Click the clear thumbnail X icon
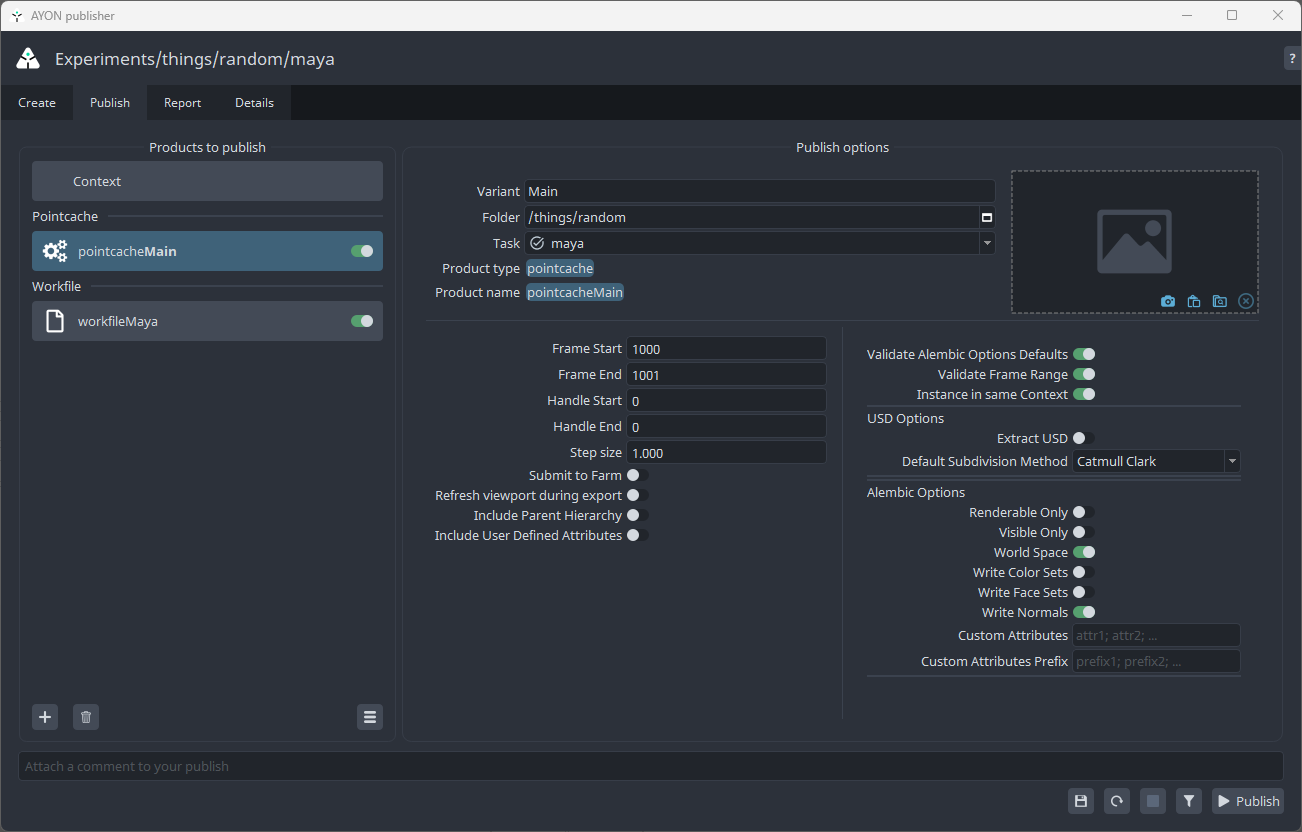This screenshot has width=1302, height=832. point(1245,301)
